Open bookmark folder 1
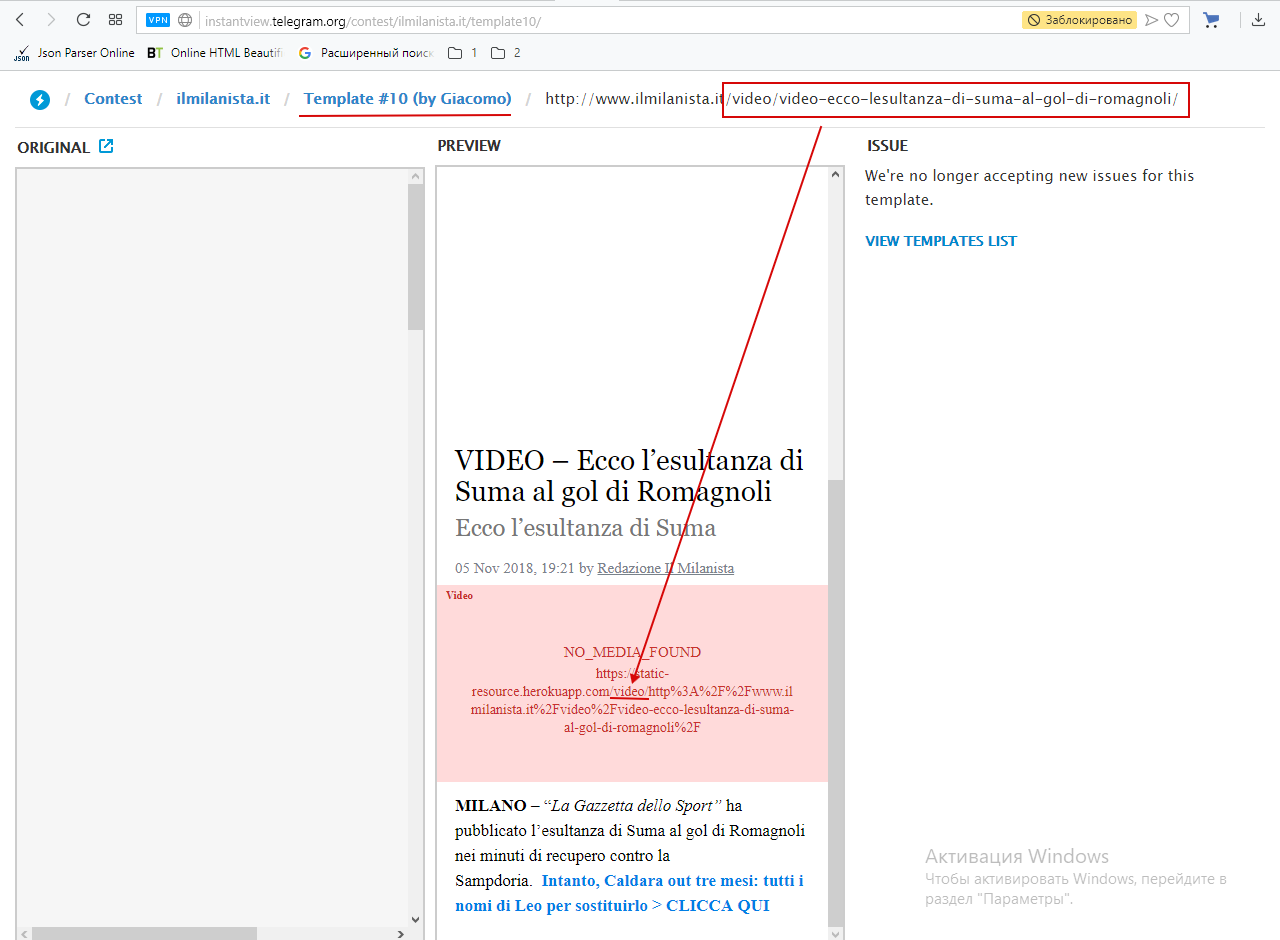1280x940 pixels. click(463, 53)
